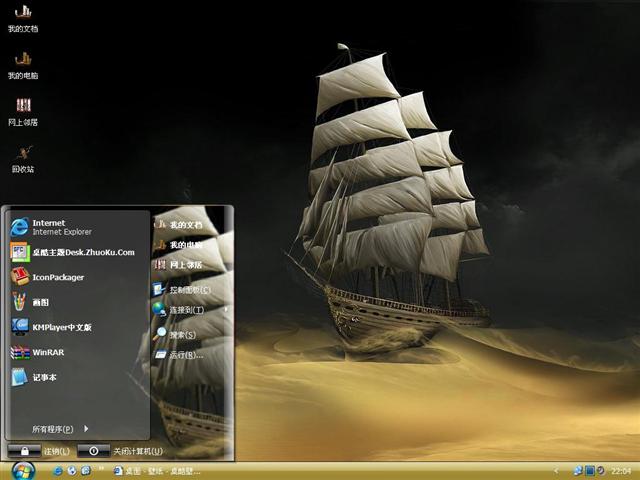Screen dimensions: 640x480
Task: Switch to the 桌面 - 壁纸 taskbar window
Action: tap(157, 471)
